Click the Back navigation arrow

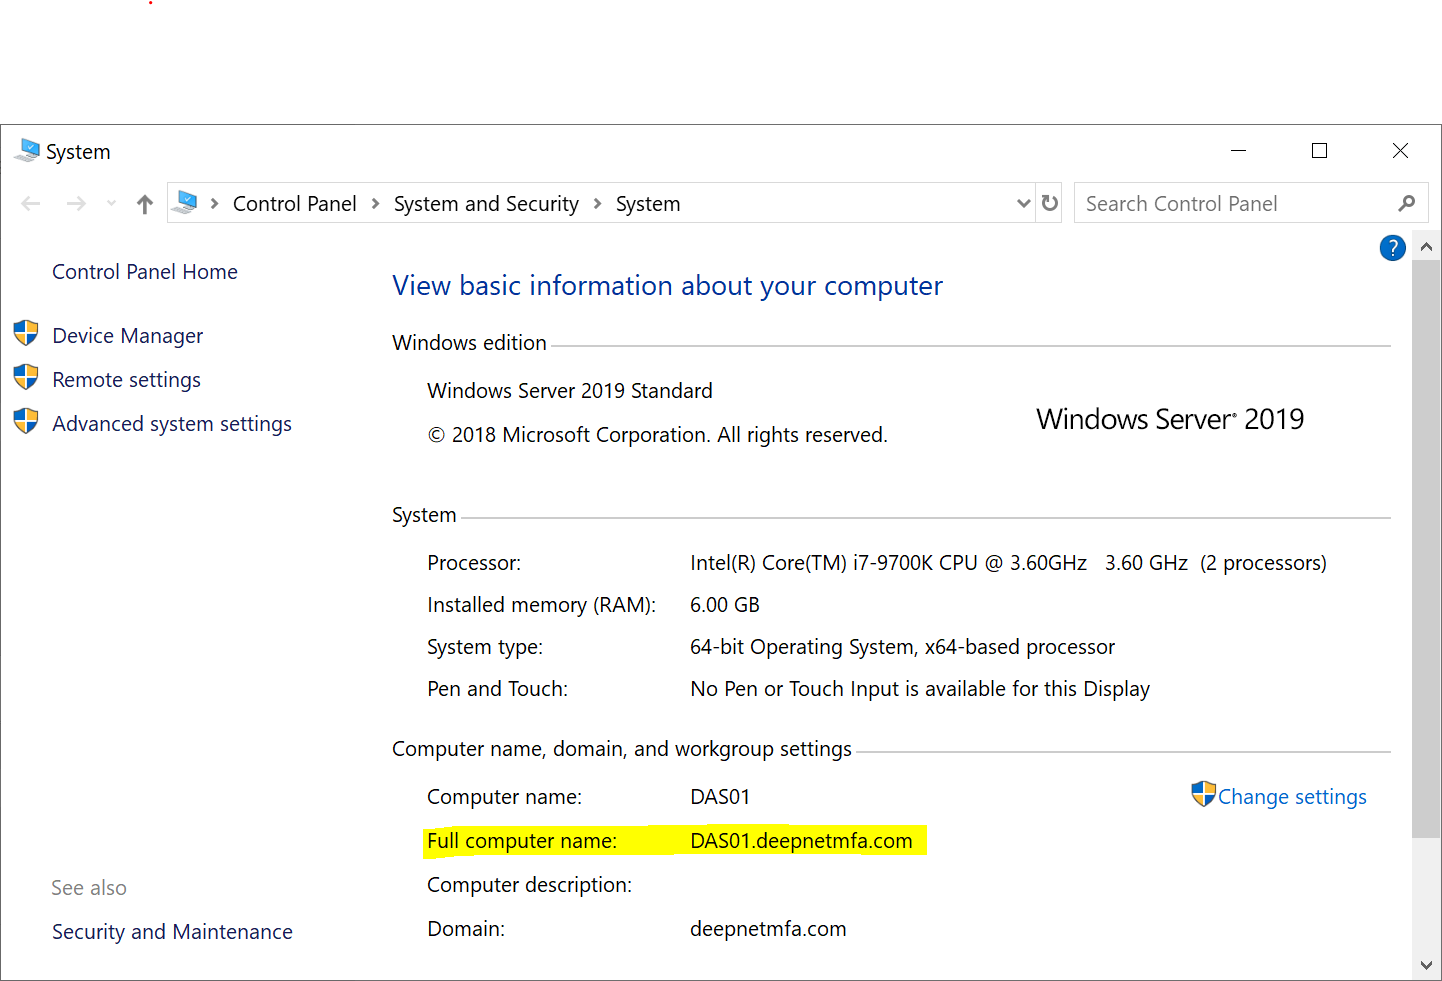point(31,204)
